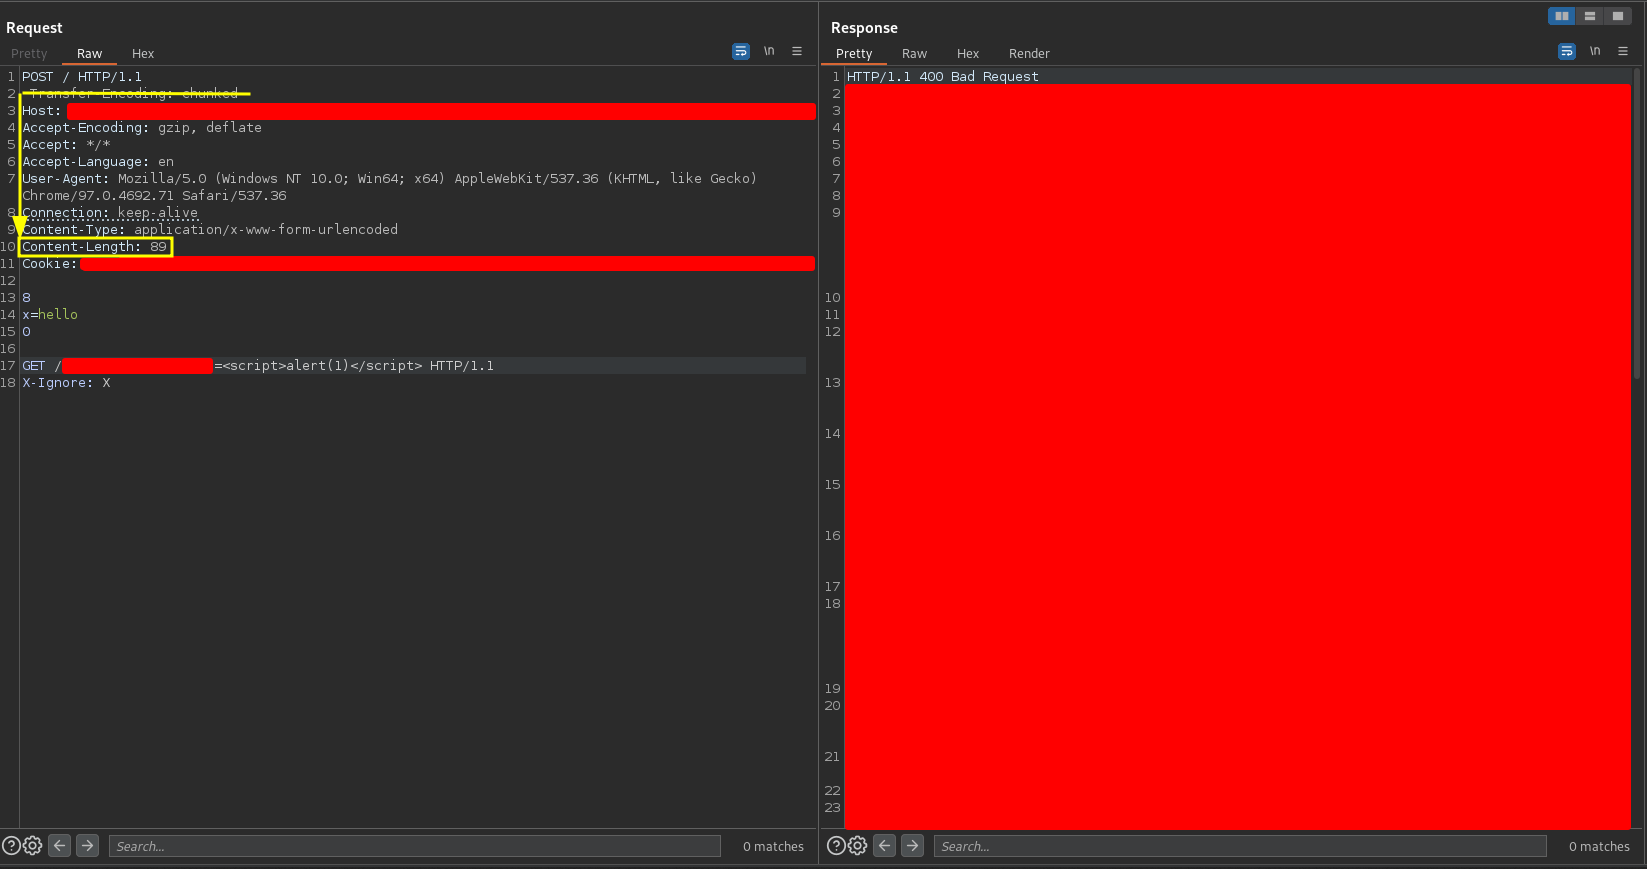
Task: Select the Raw tab in Request panel
Action: 89,54
